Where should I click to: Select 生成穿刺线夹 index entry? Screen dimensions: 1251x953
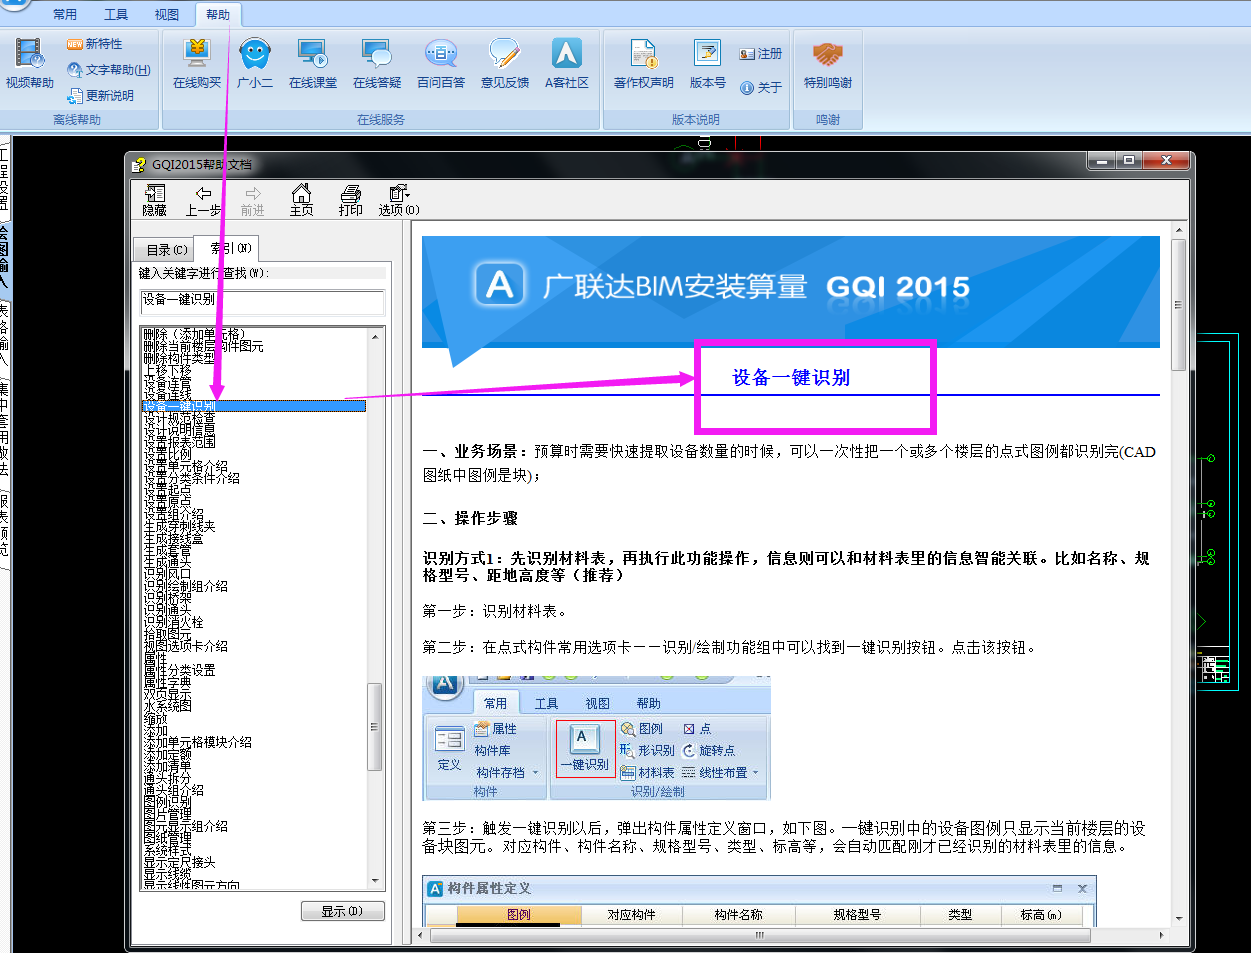179,526
